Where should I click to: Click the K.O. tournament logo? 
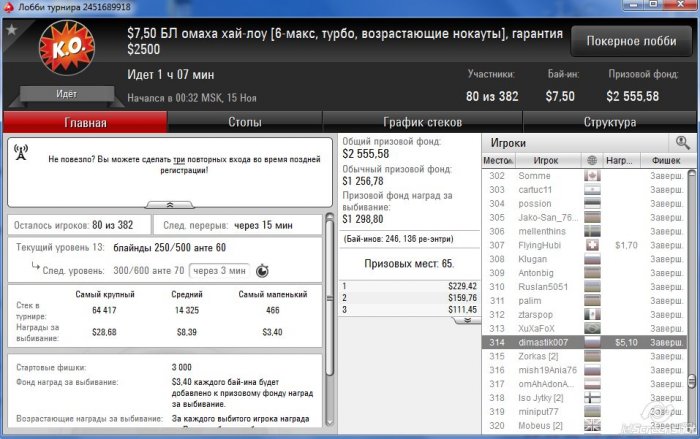[x=67, y=47]
